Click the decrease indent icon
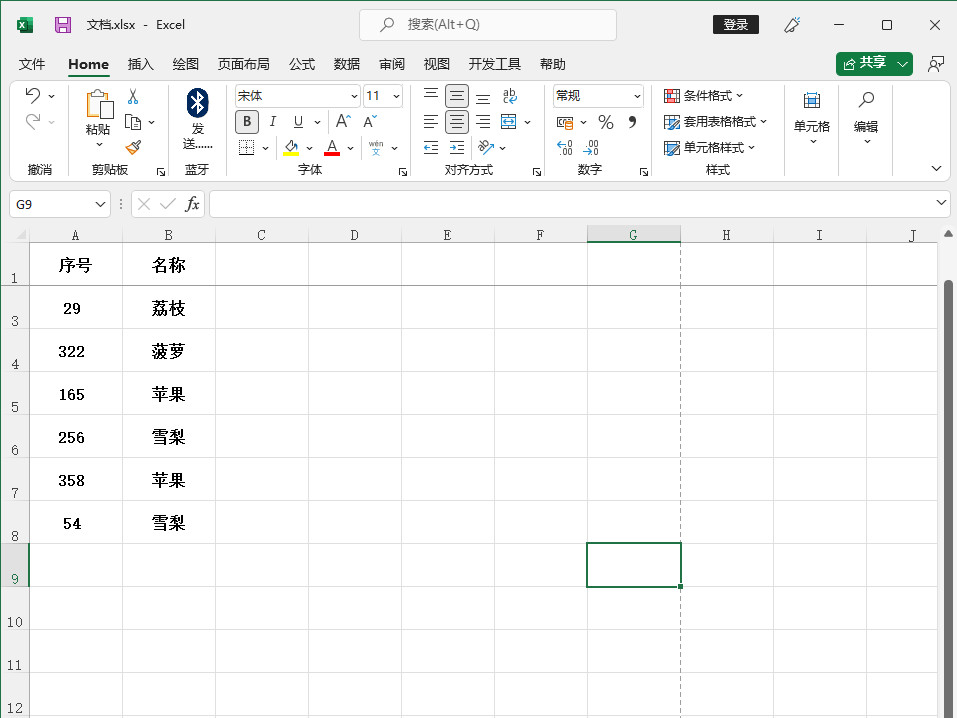957x718 pixels. click(x=431, y=148)
